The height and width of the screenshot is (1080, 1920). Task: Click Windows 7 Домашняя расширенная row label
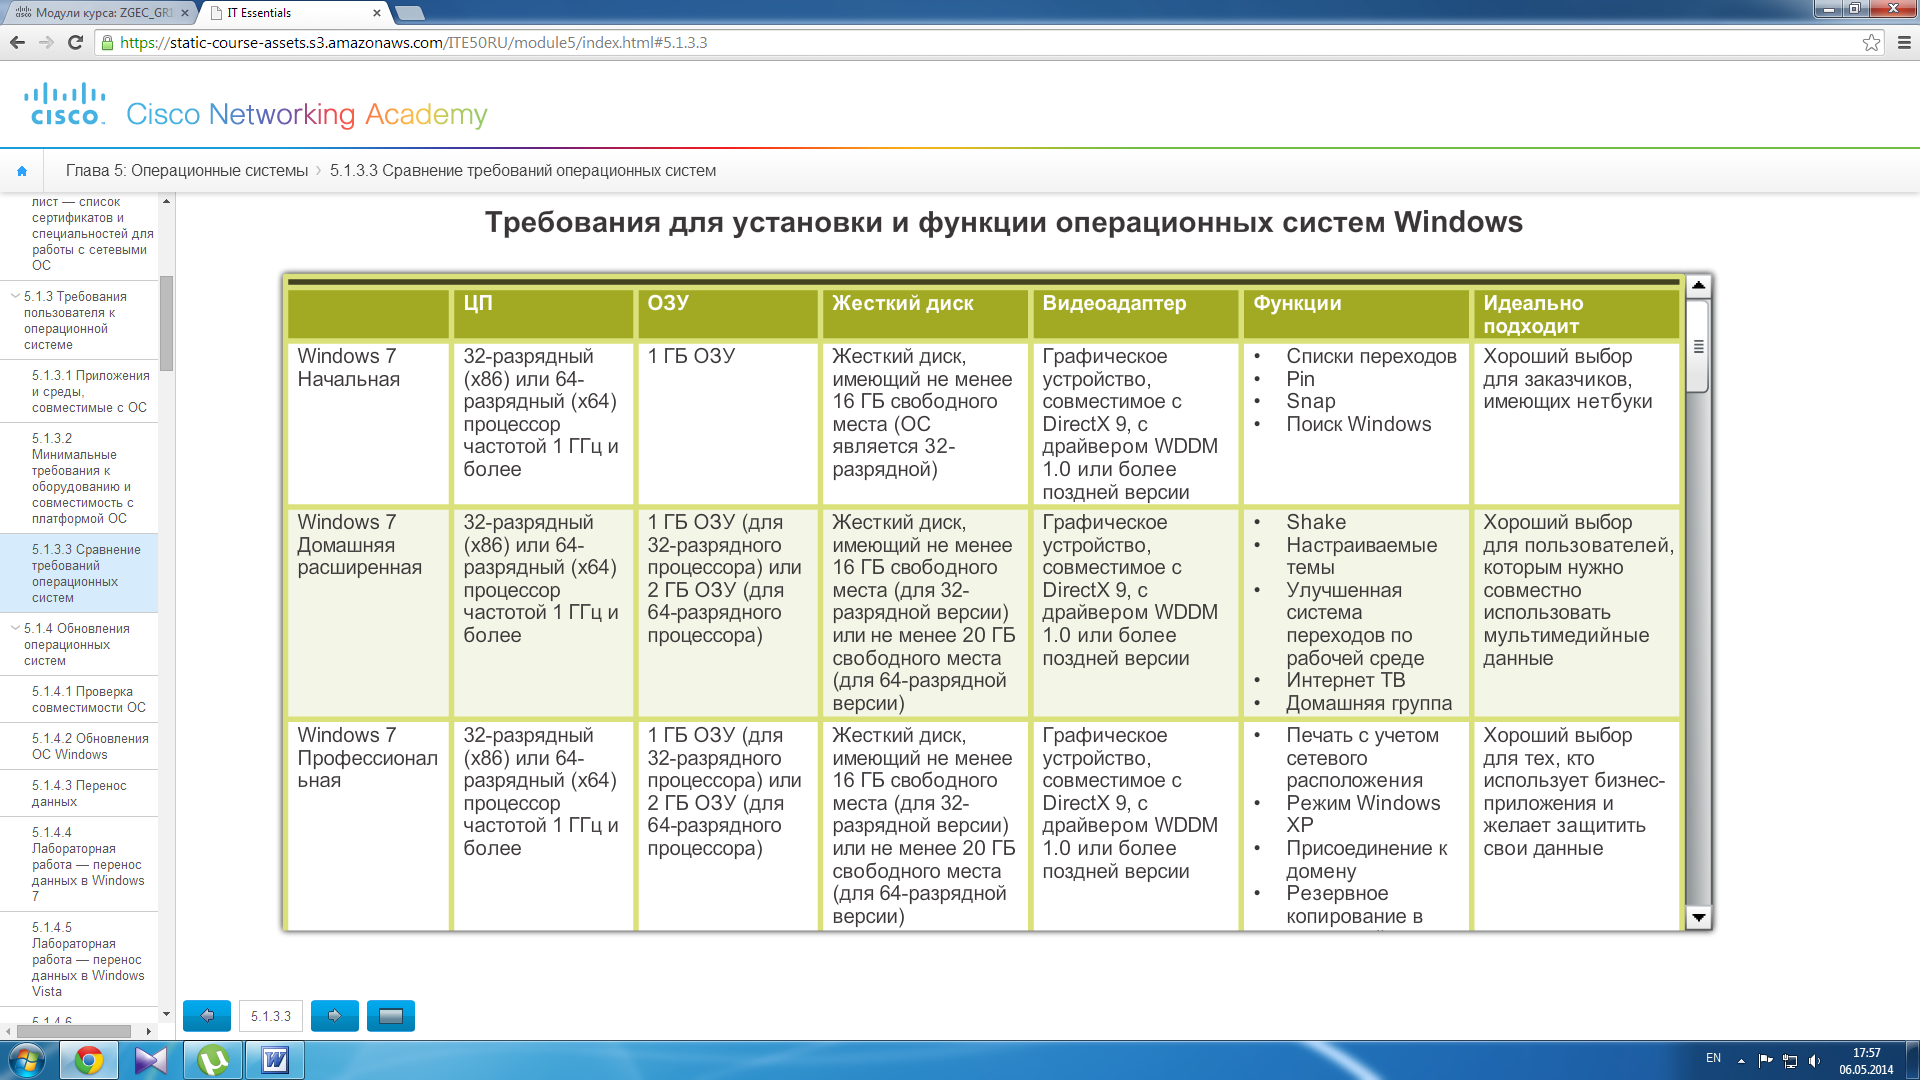click(x=359, y=545)
